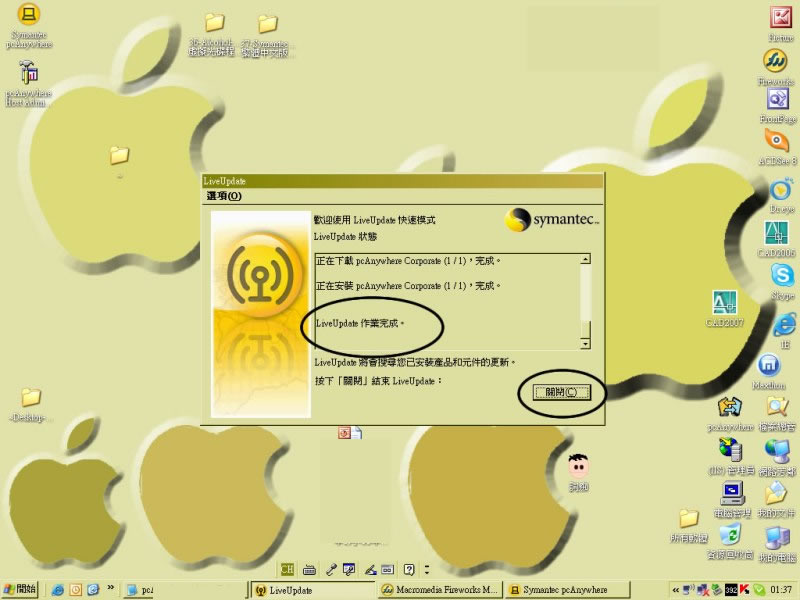The width and height of the screenshot is (800, 600).
Task: Open the 我的電腦 My Computer icon
Action: 777,544
